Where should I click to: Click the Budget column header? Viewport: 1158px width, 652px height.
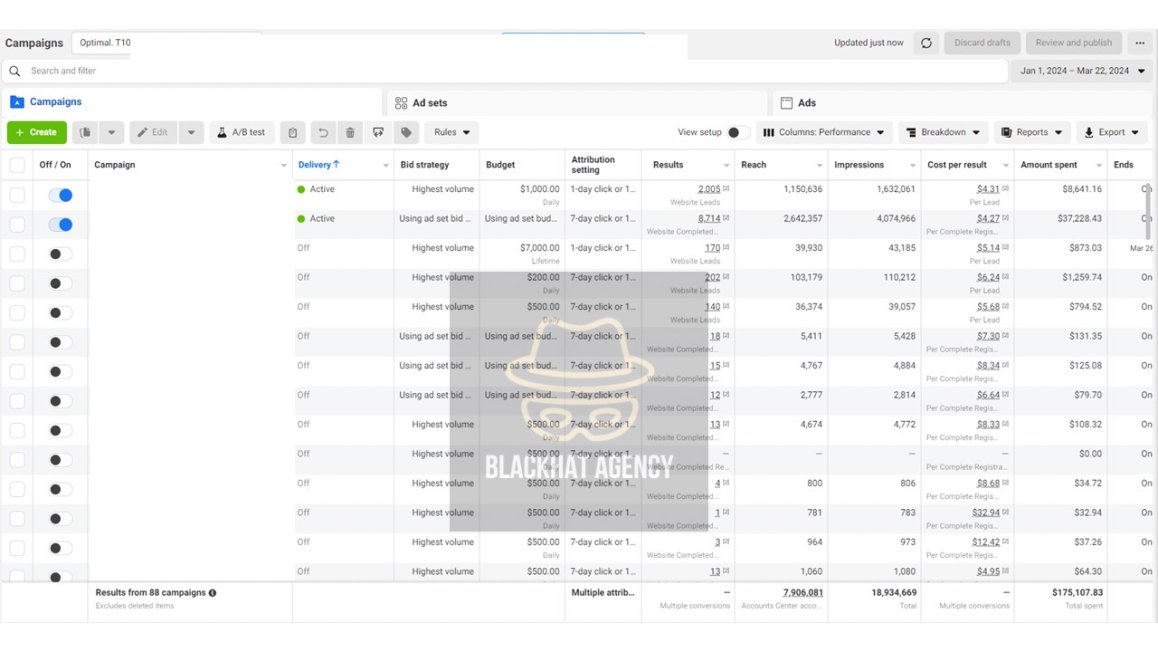click(500, 165)
